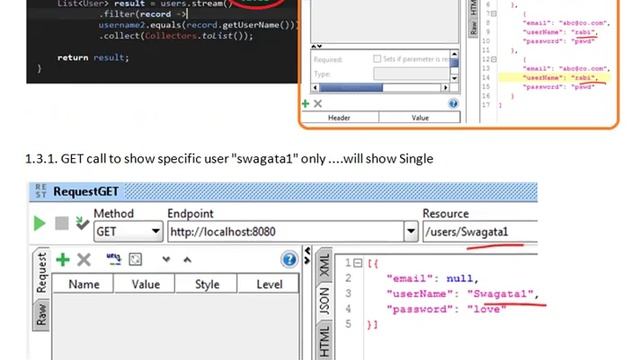640x360 pixels.
Task: Switch to the Request vertical tab
Action: [41, 273]
